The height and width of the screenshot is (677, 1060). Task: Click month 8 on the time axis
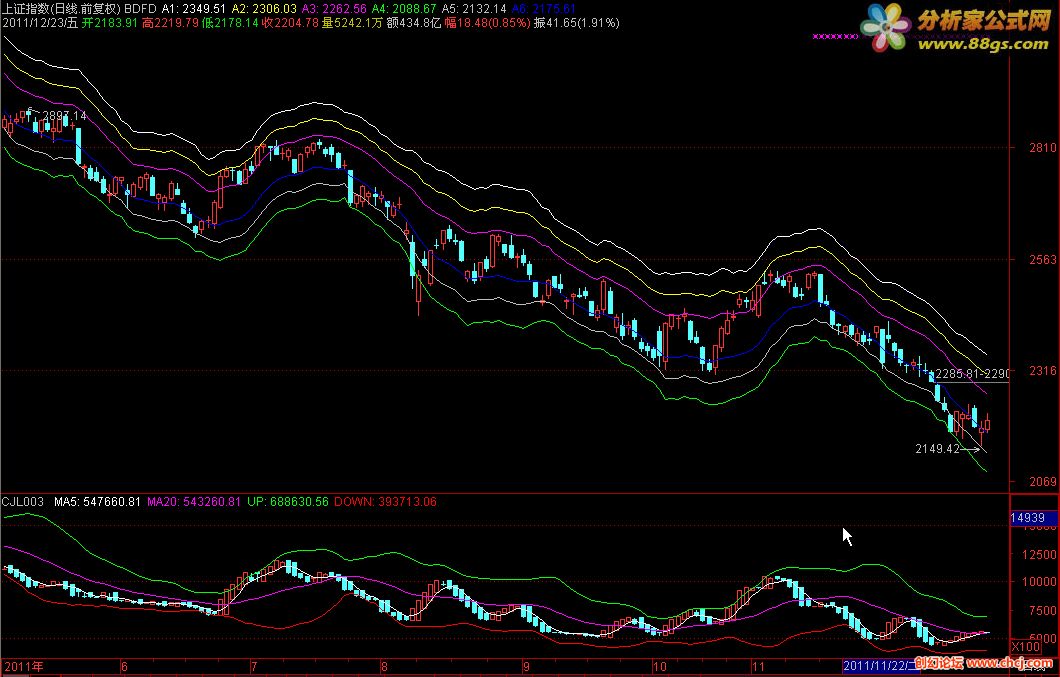(x=384, y=667)
